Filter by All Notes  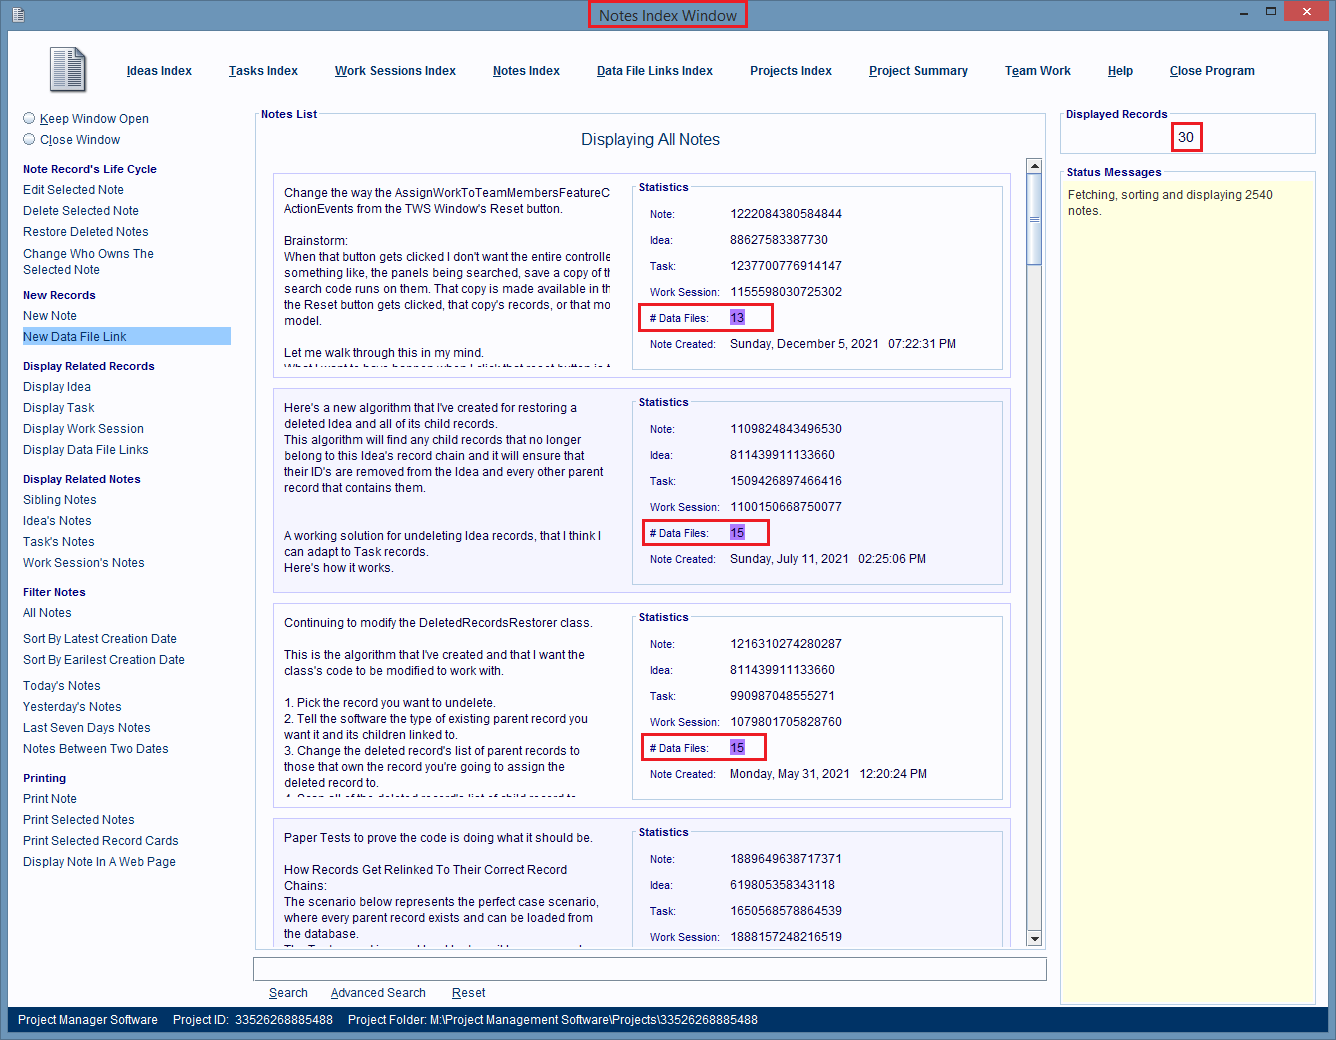click(47, 613)
